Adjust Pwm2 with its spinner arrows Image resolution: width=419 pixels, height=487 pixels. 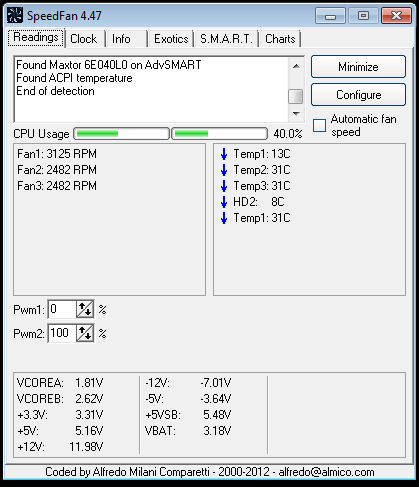(85, 333)
